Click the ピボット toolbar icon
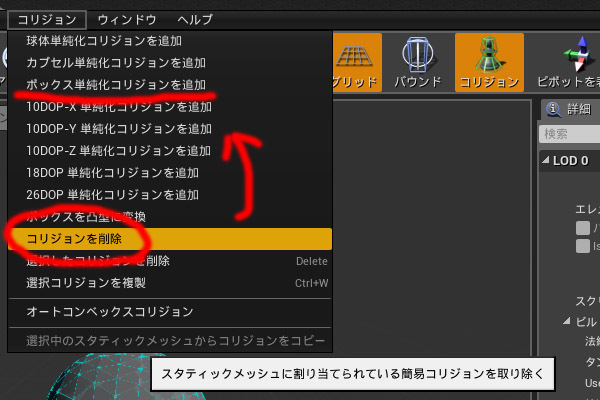 pos(569,62)
